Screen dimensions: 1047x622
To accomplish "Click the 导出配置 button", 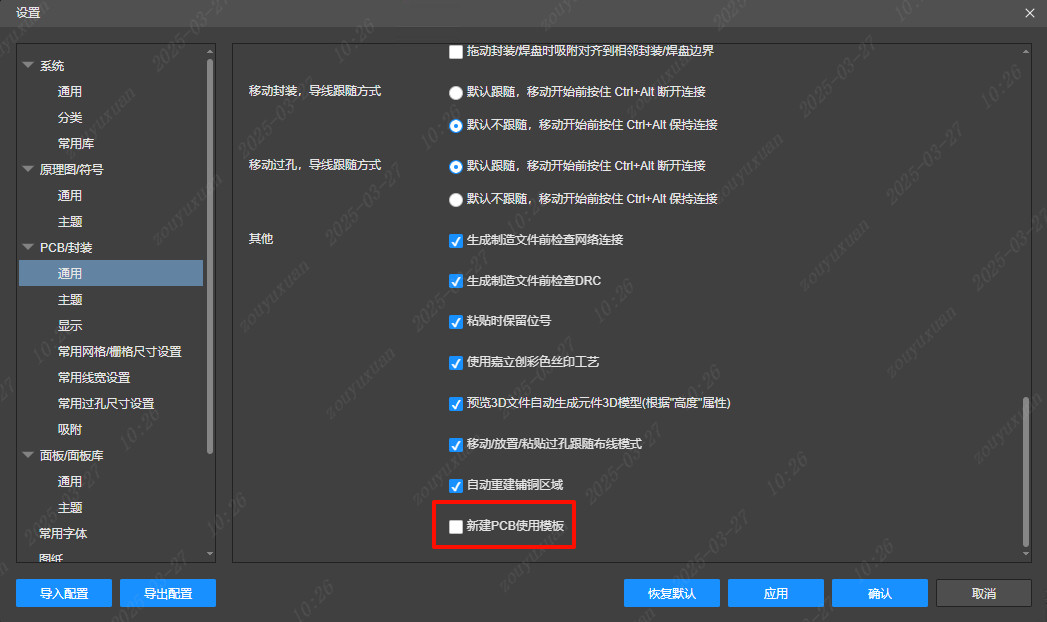I will tap(167, 593).
